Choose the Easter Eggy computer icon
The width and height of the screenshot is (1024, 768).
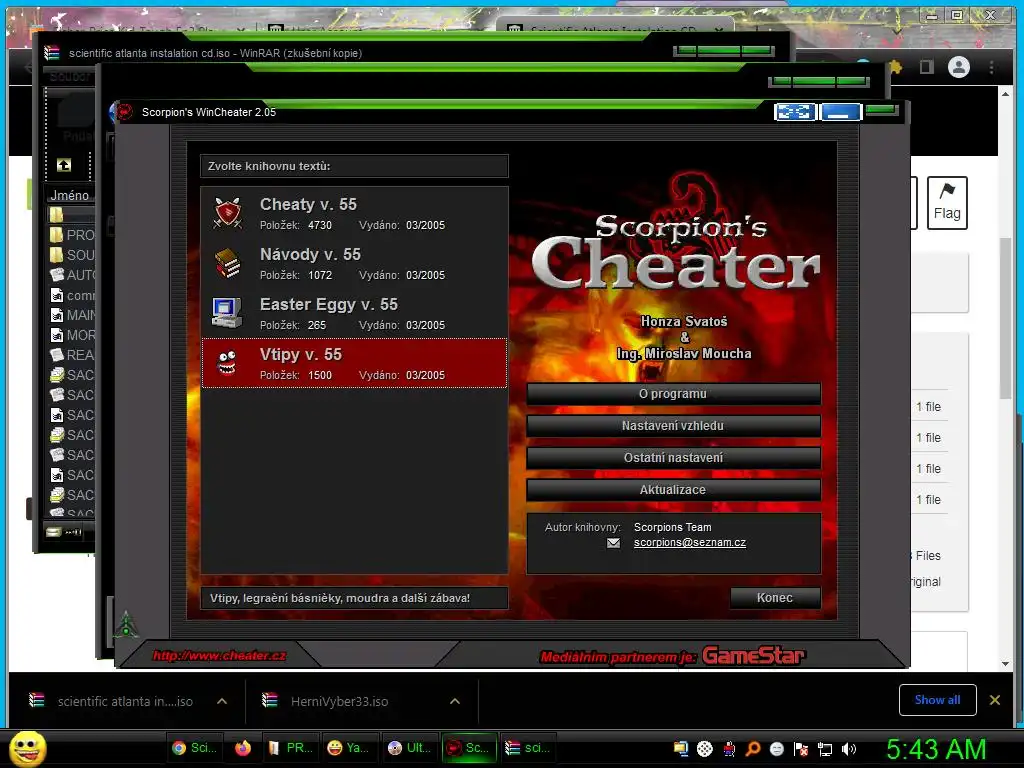pyautogui.click(x=227, y=313)
